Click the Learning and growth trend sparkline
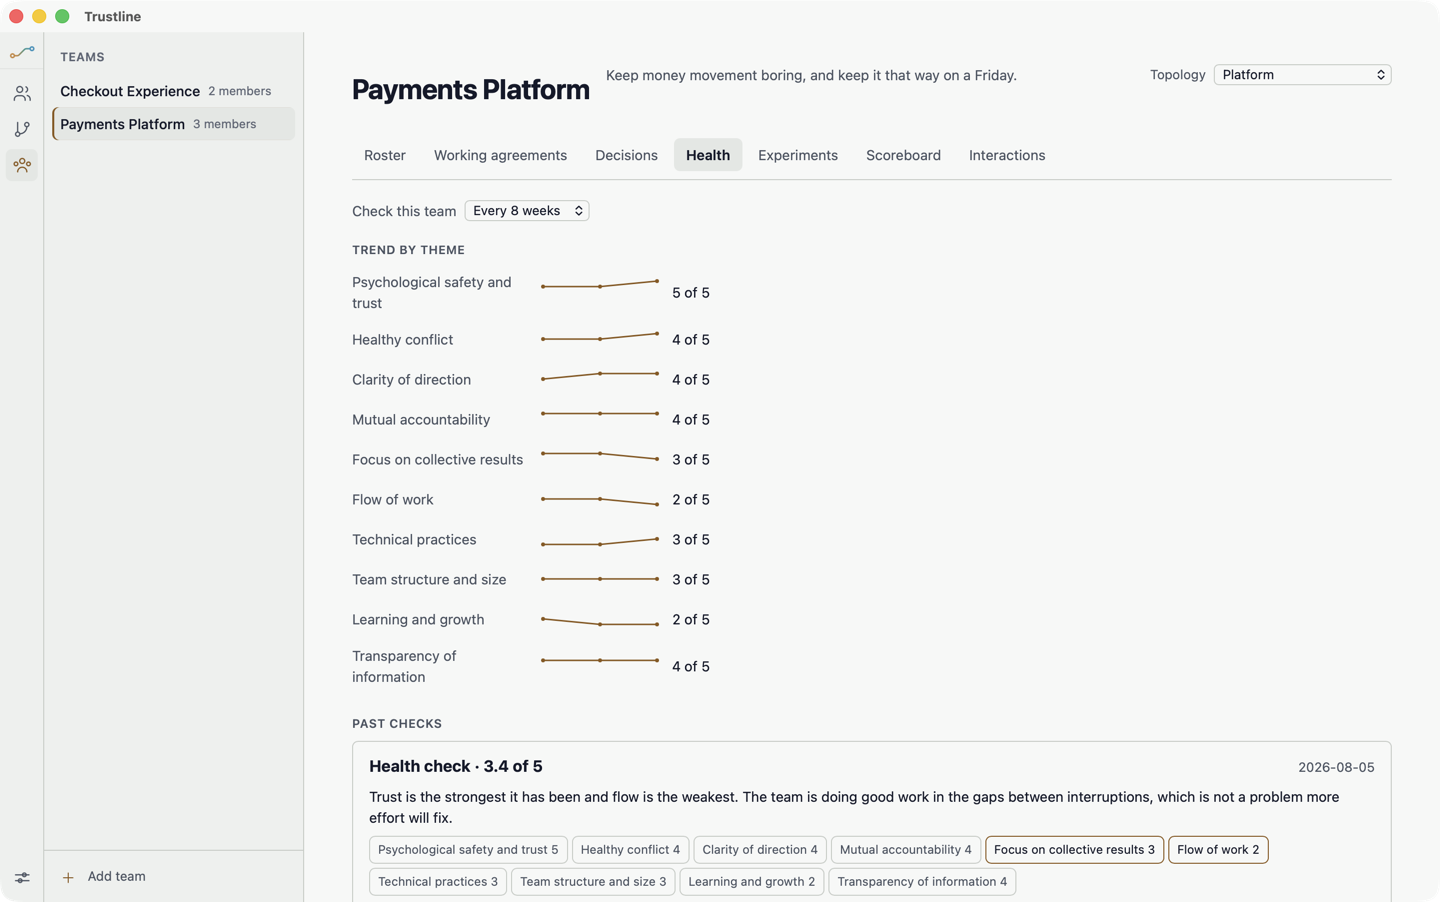The height and width of the screenshot is (902, 1440). pos(600,622)
